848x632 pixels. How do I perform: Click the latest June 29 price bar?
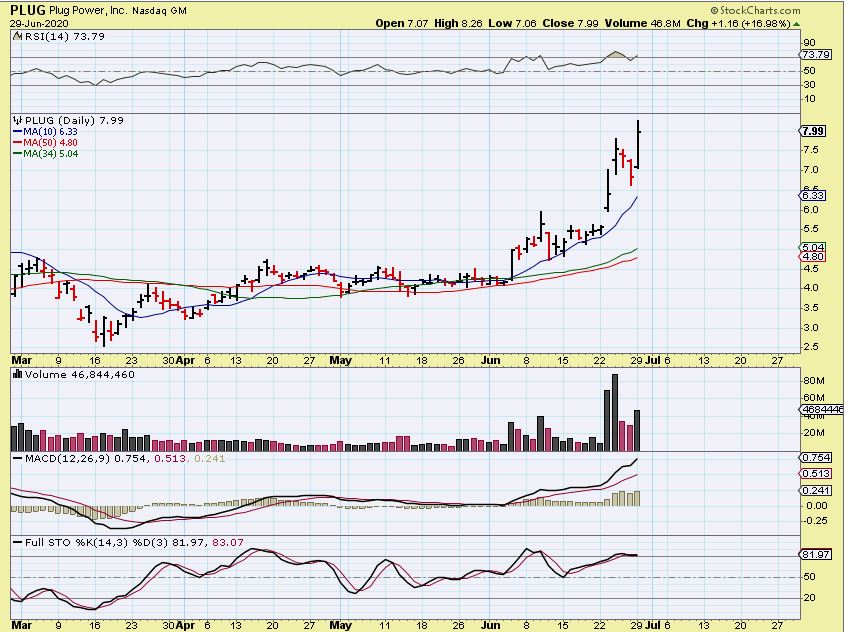coord(639,144)
